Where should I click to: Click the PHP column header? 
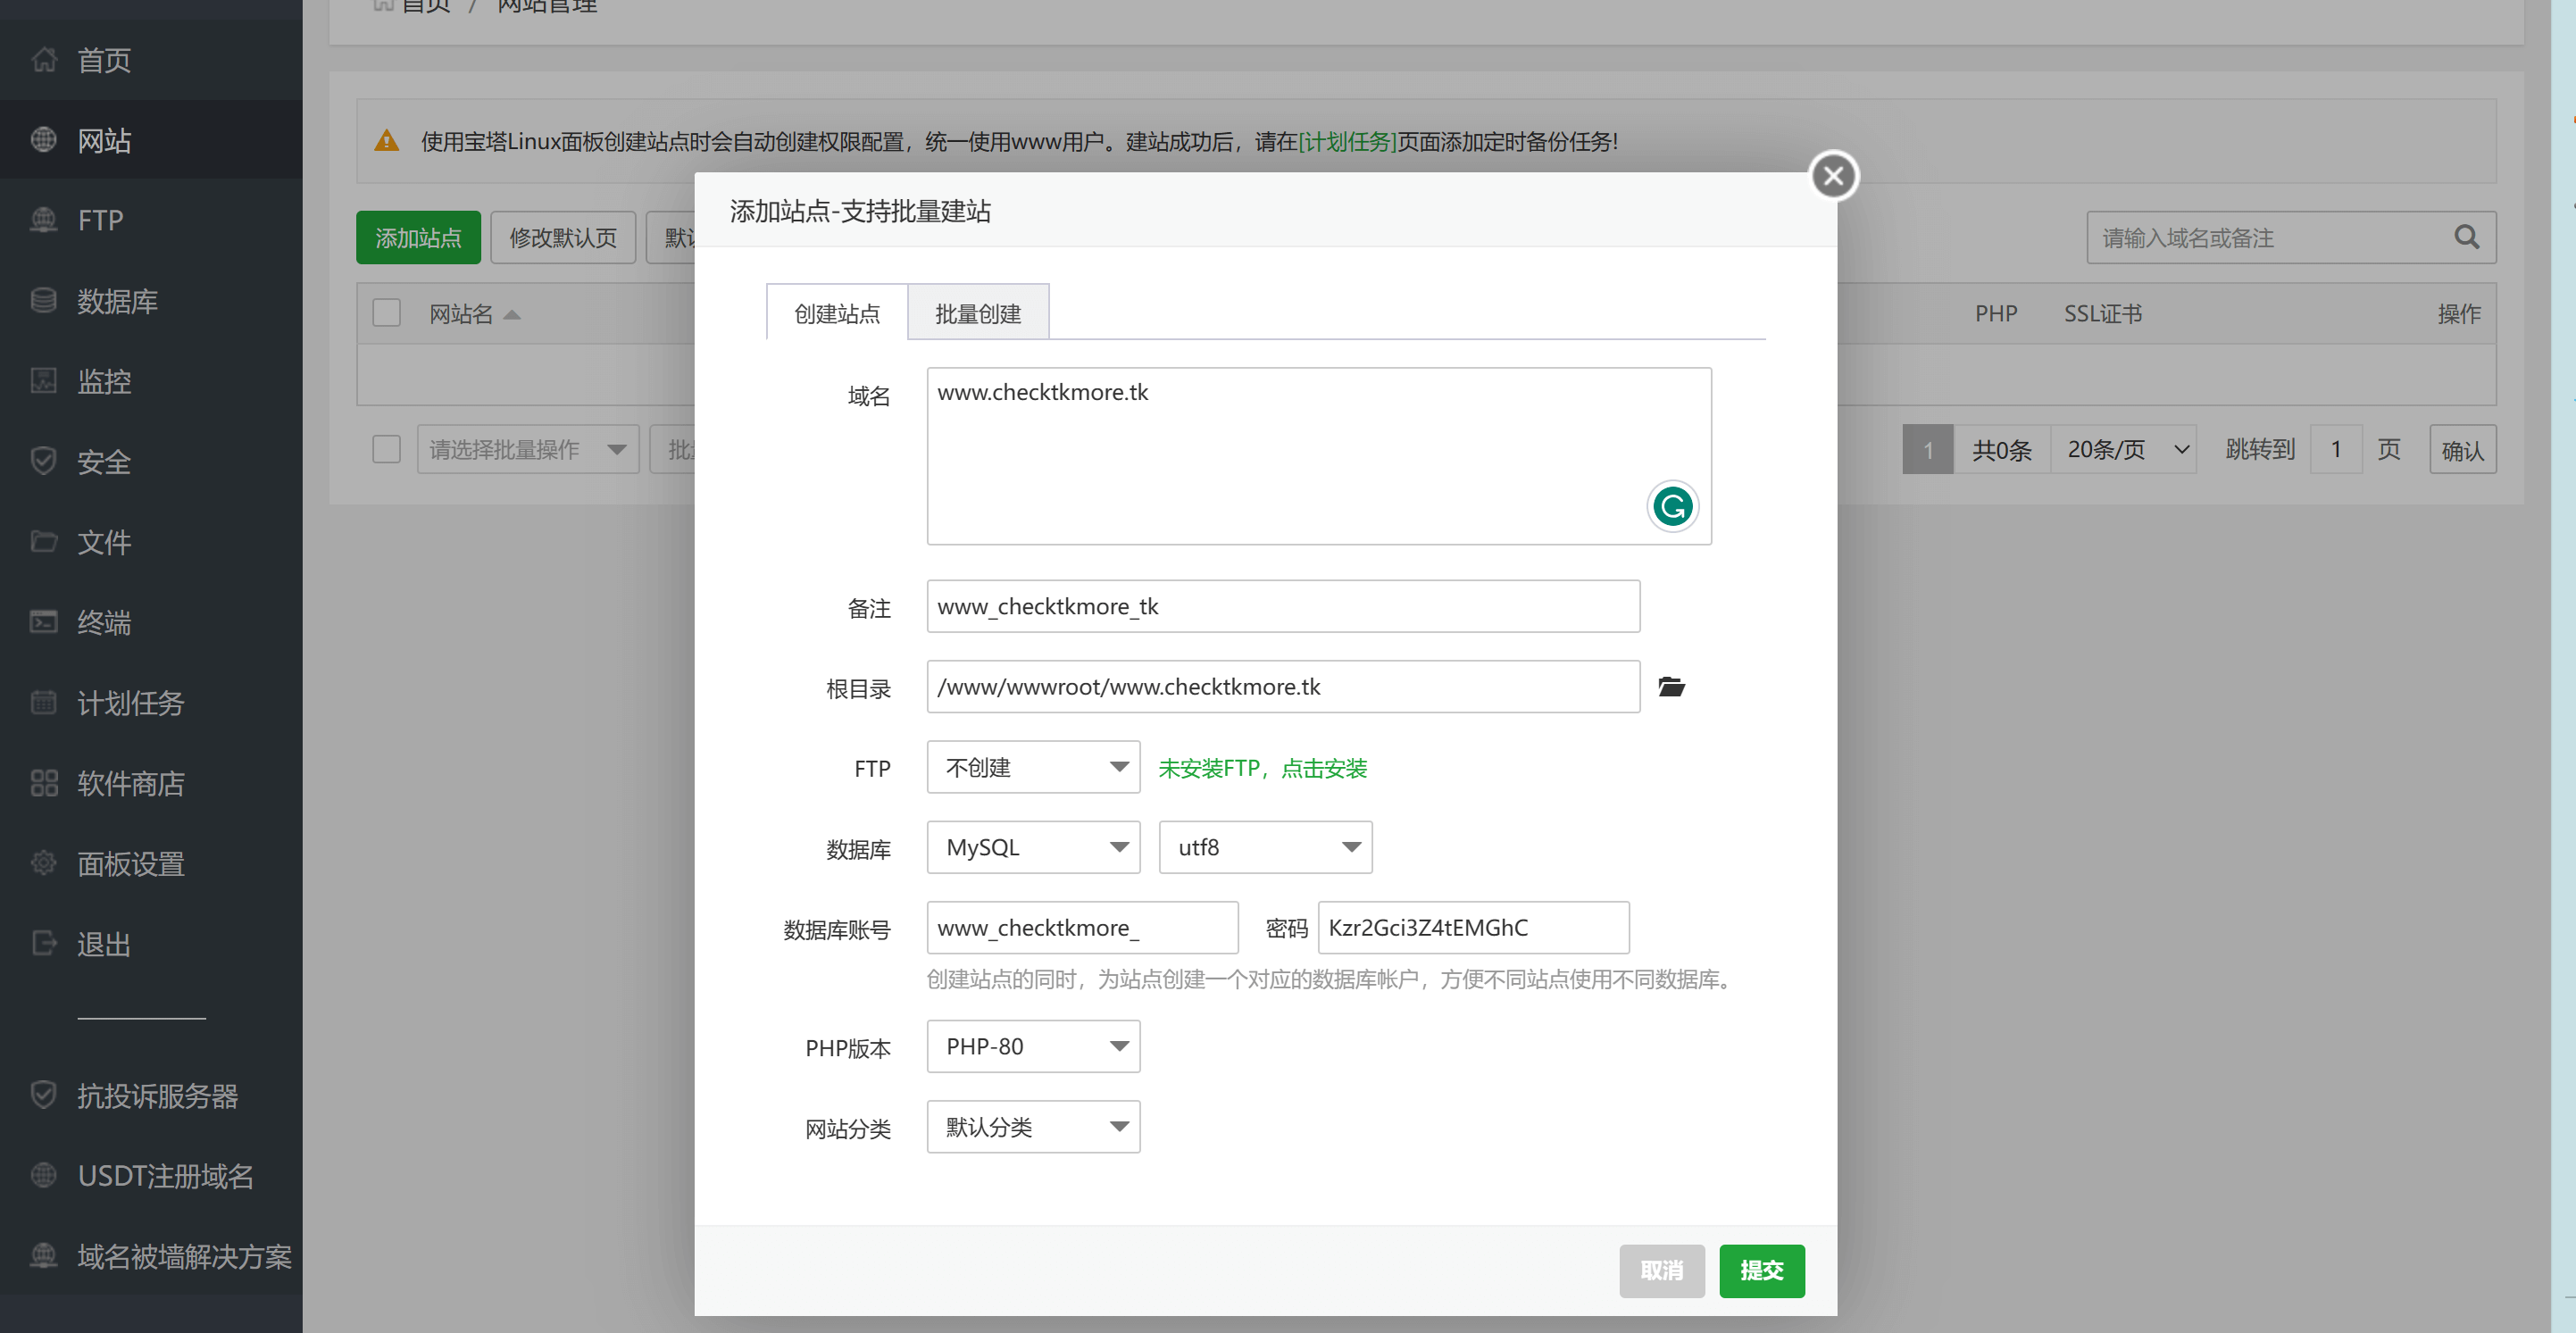1996,314
